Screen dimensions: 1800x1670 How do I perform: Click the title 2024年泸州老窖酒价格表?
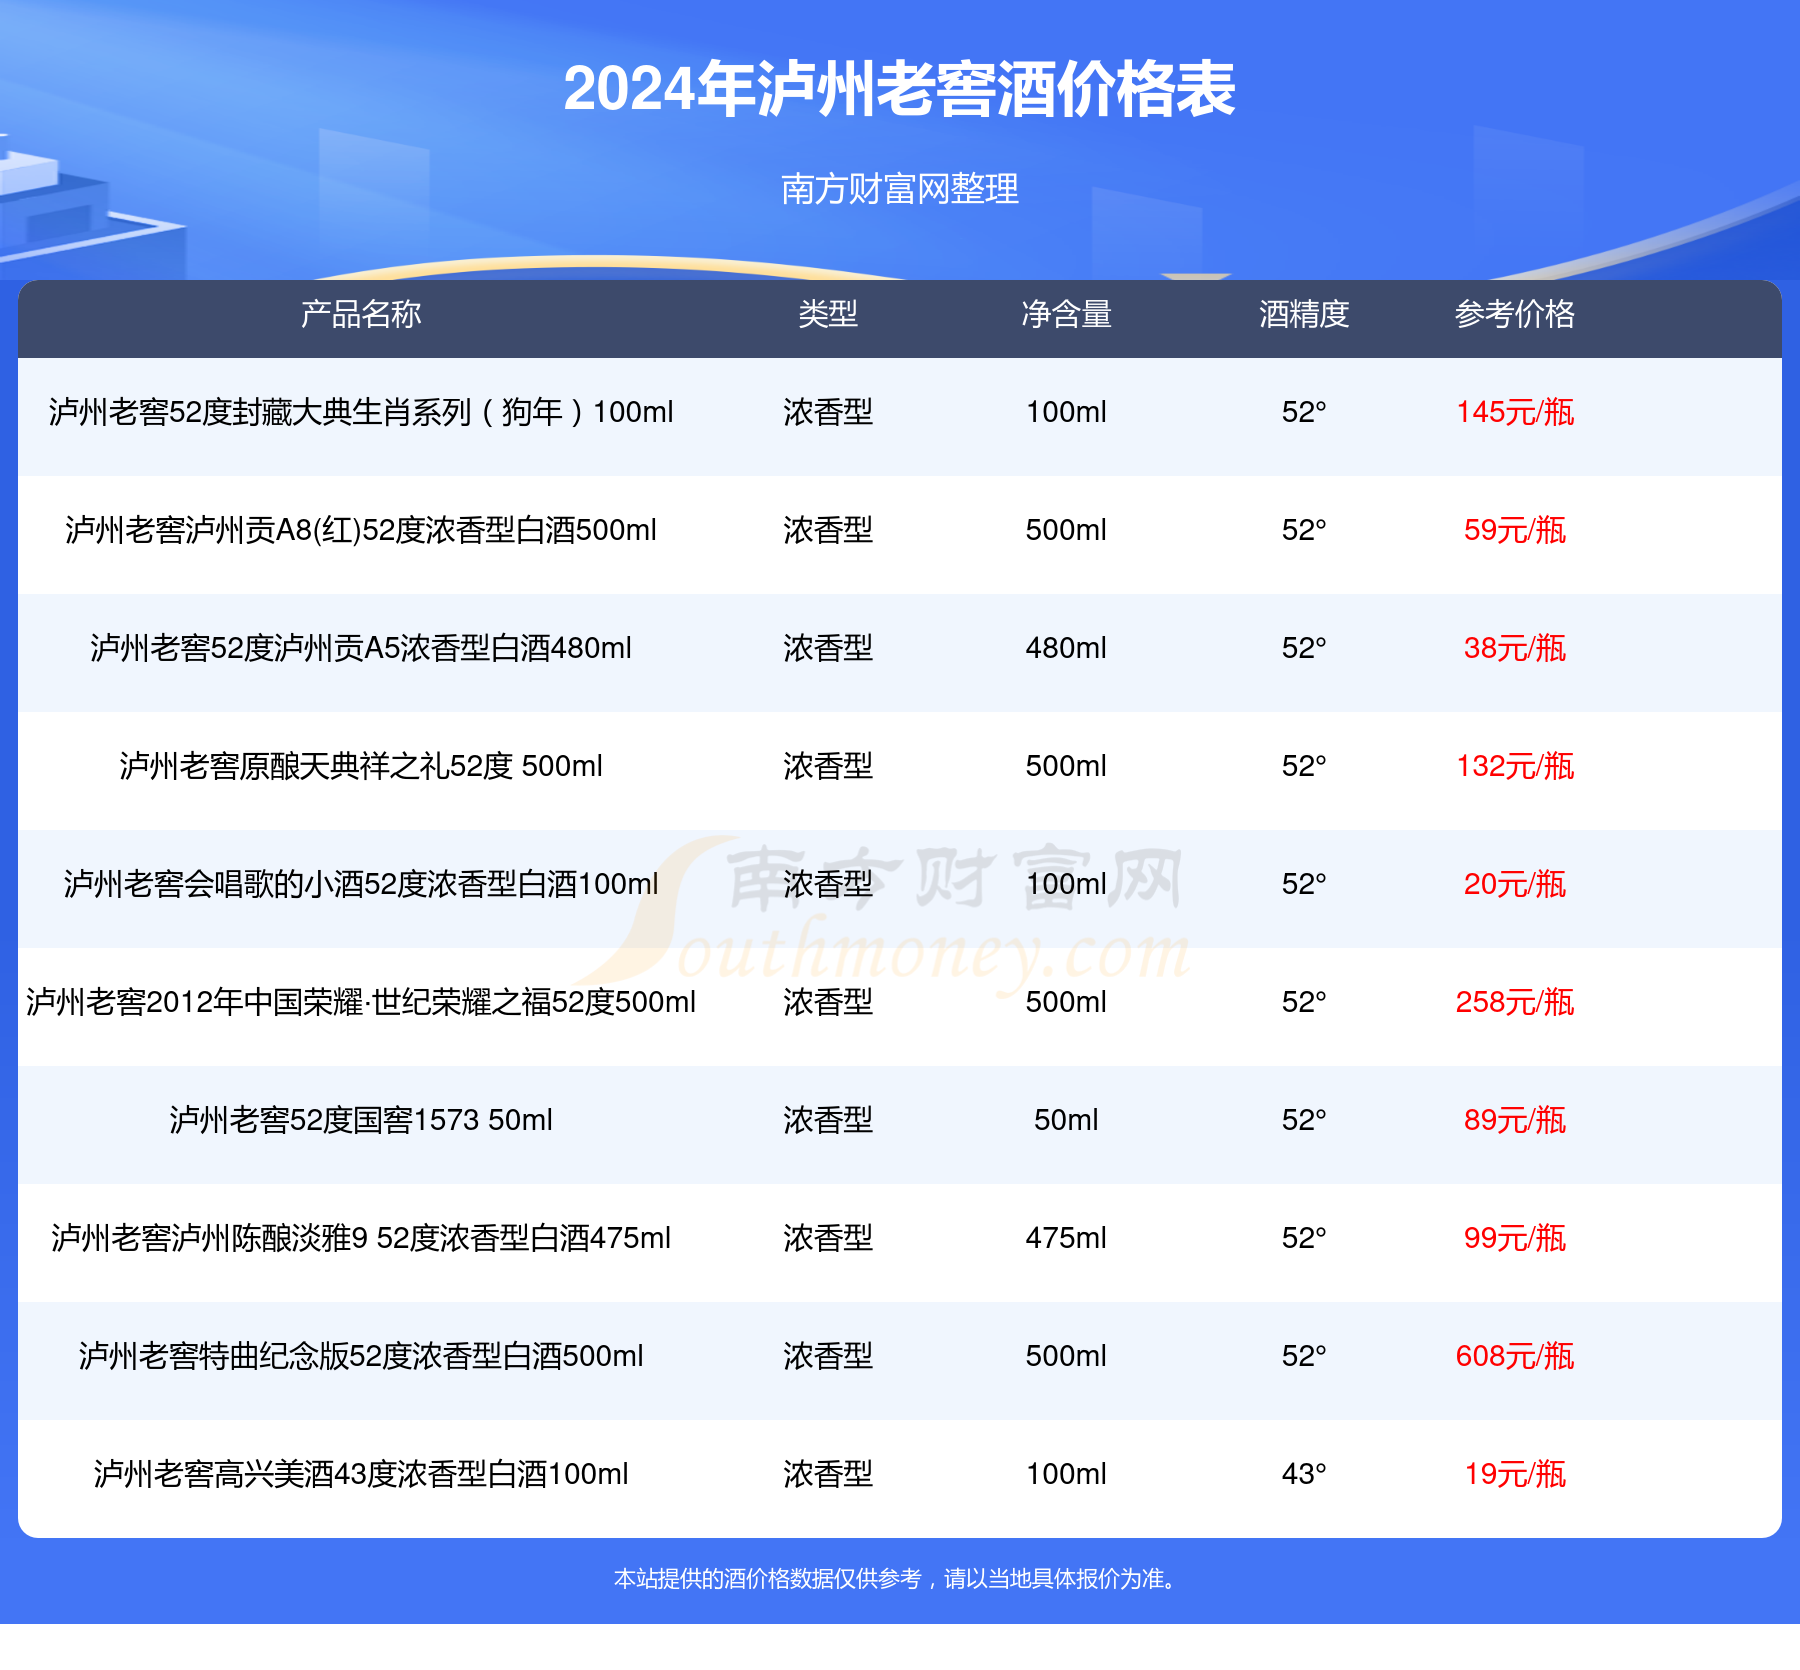pyautogui.click(x=899, y=89)
